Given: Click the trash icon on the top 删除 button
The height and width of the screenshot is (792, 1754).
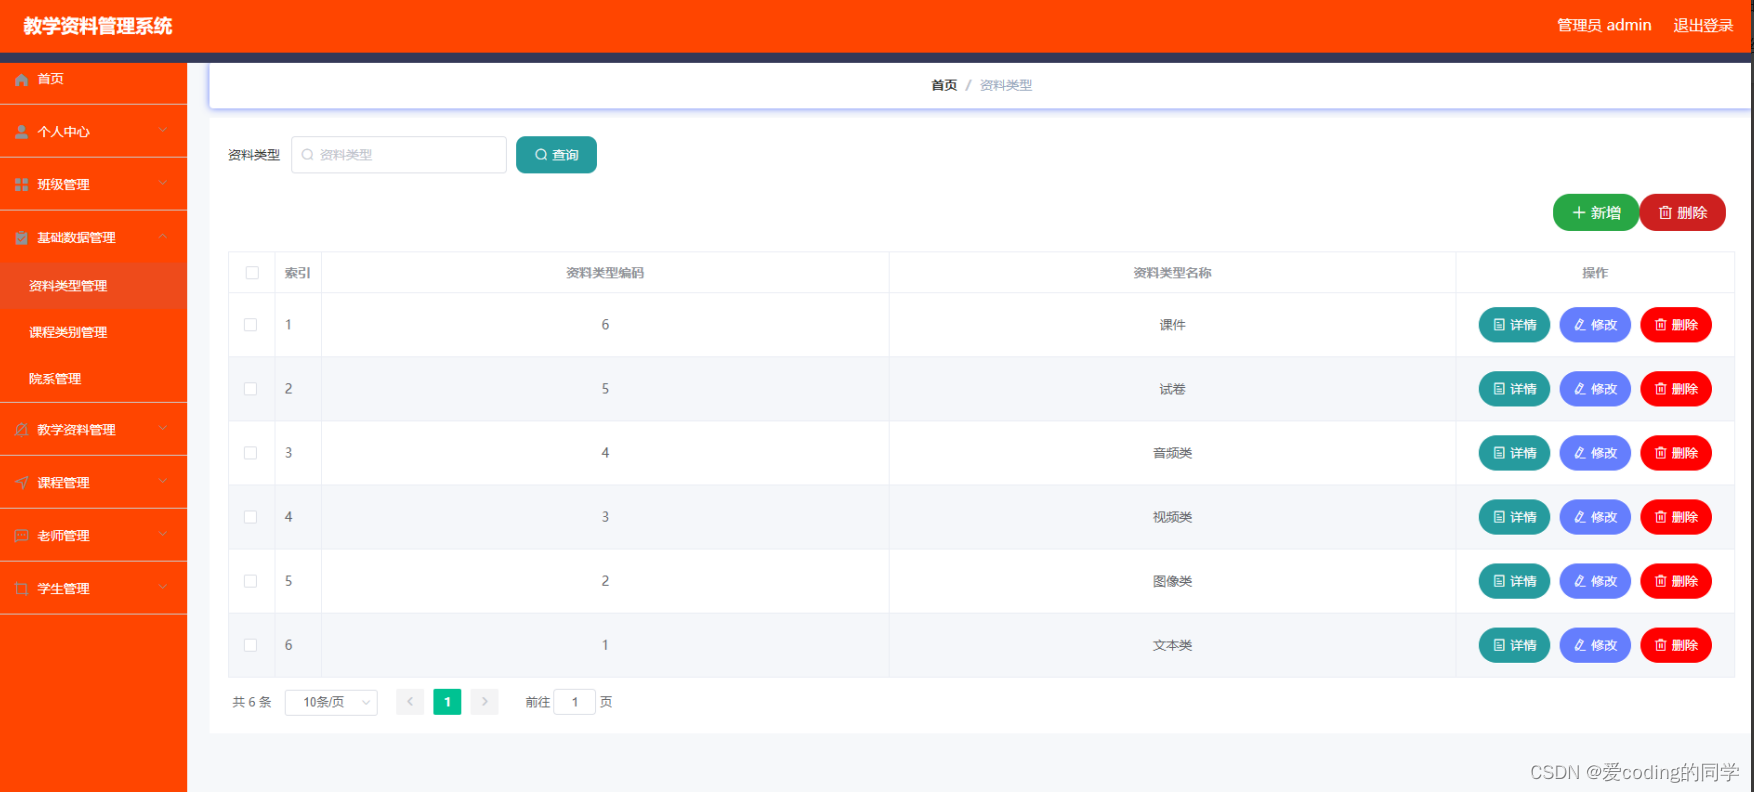Looking at the screenshot, I should point(1665,213).
